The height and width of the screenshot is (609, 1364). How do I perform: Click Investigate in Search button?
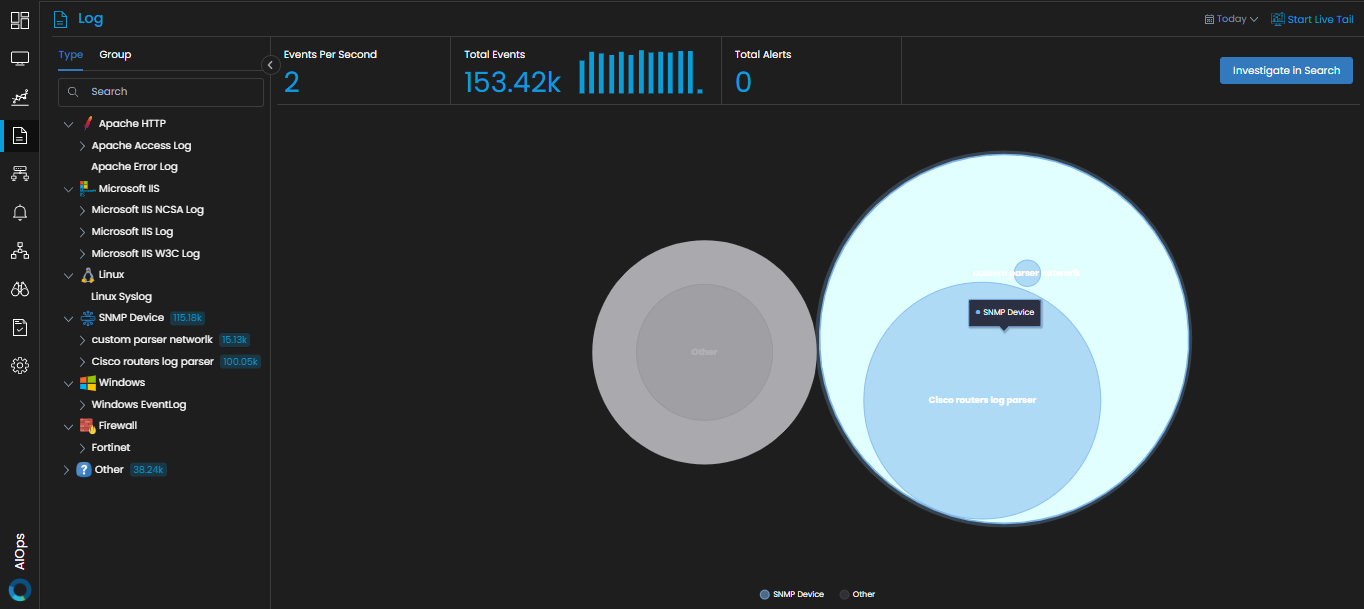1286,71
